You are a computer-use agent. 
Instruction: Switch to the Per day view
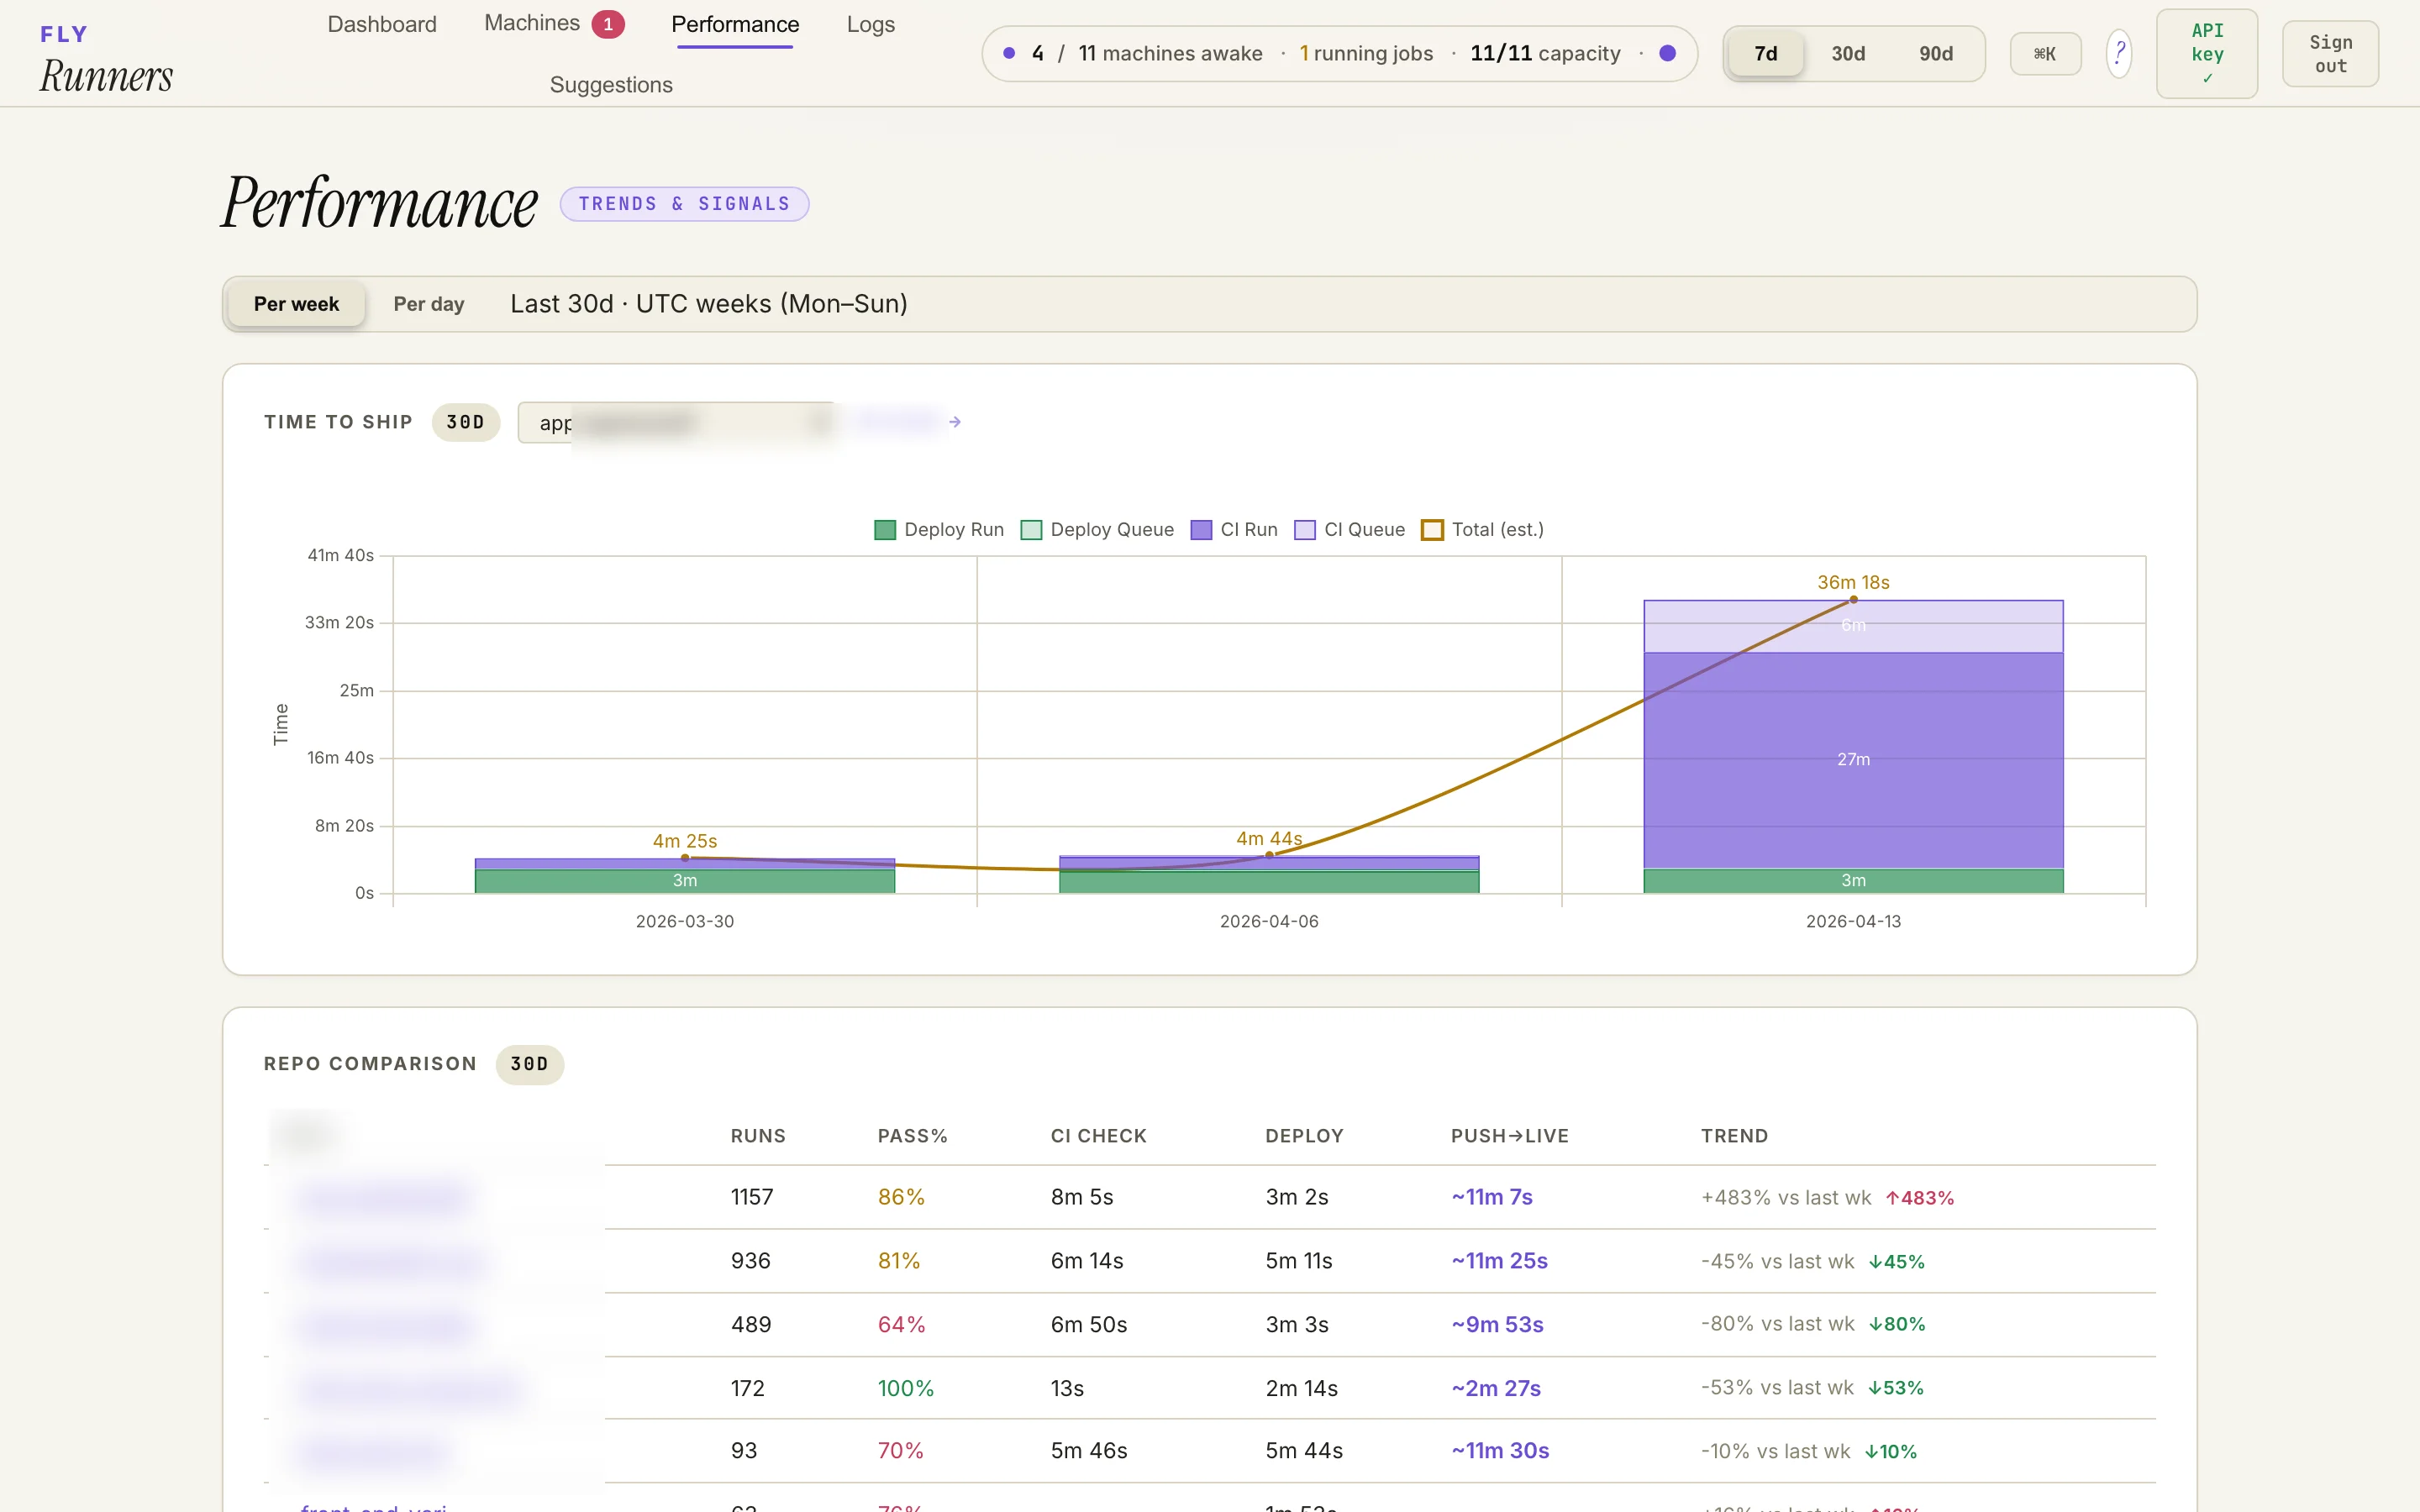[x=428, y=304]
